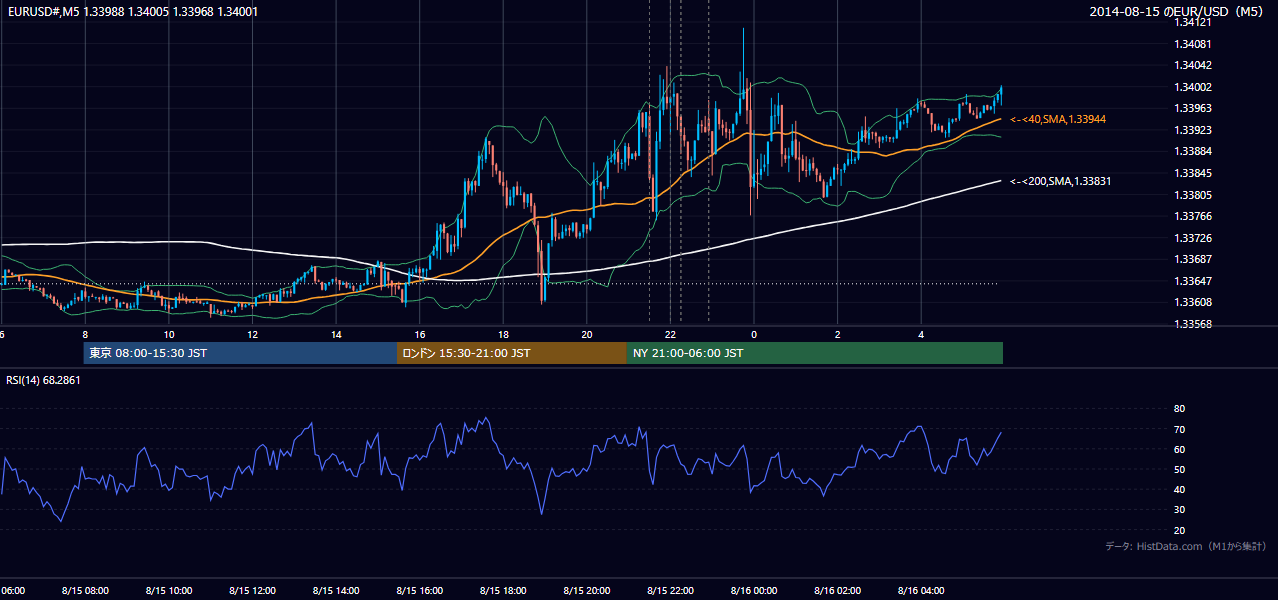Click price axis value 1.33963

tap(1194, 108)
